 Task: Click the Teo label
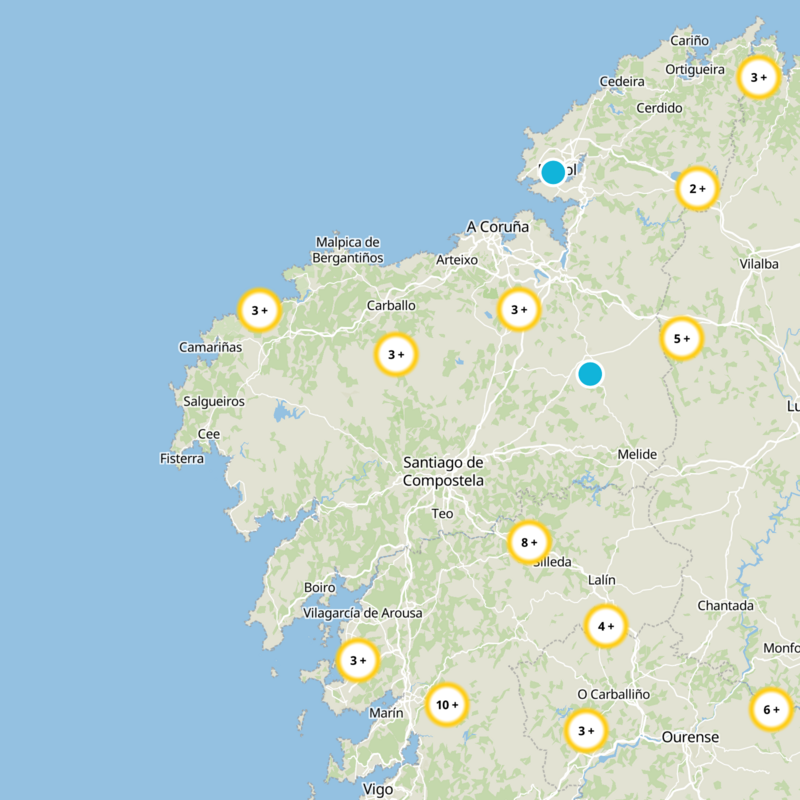tap(442, 514)
